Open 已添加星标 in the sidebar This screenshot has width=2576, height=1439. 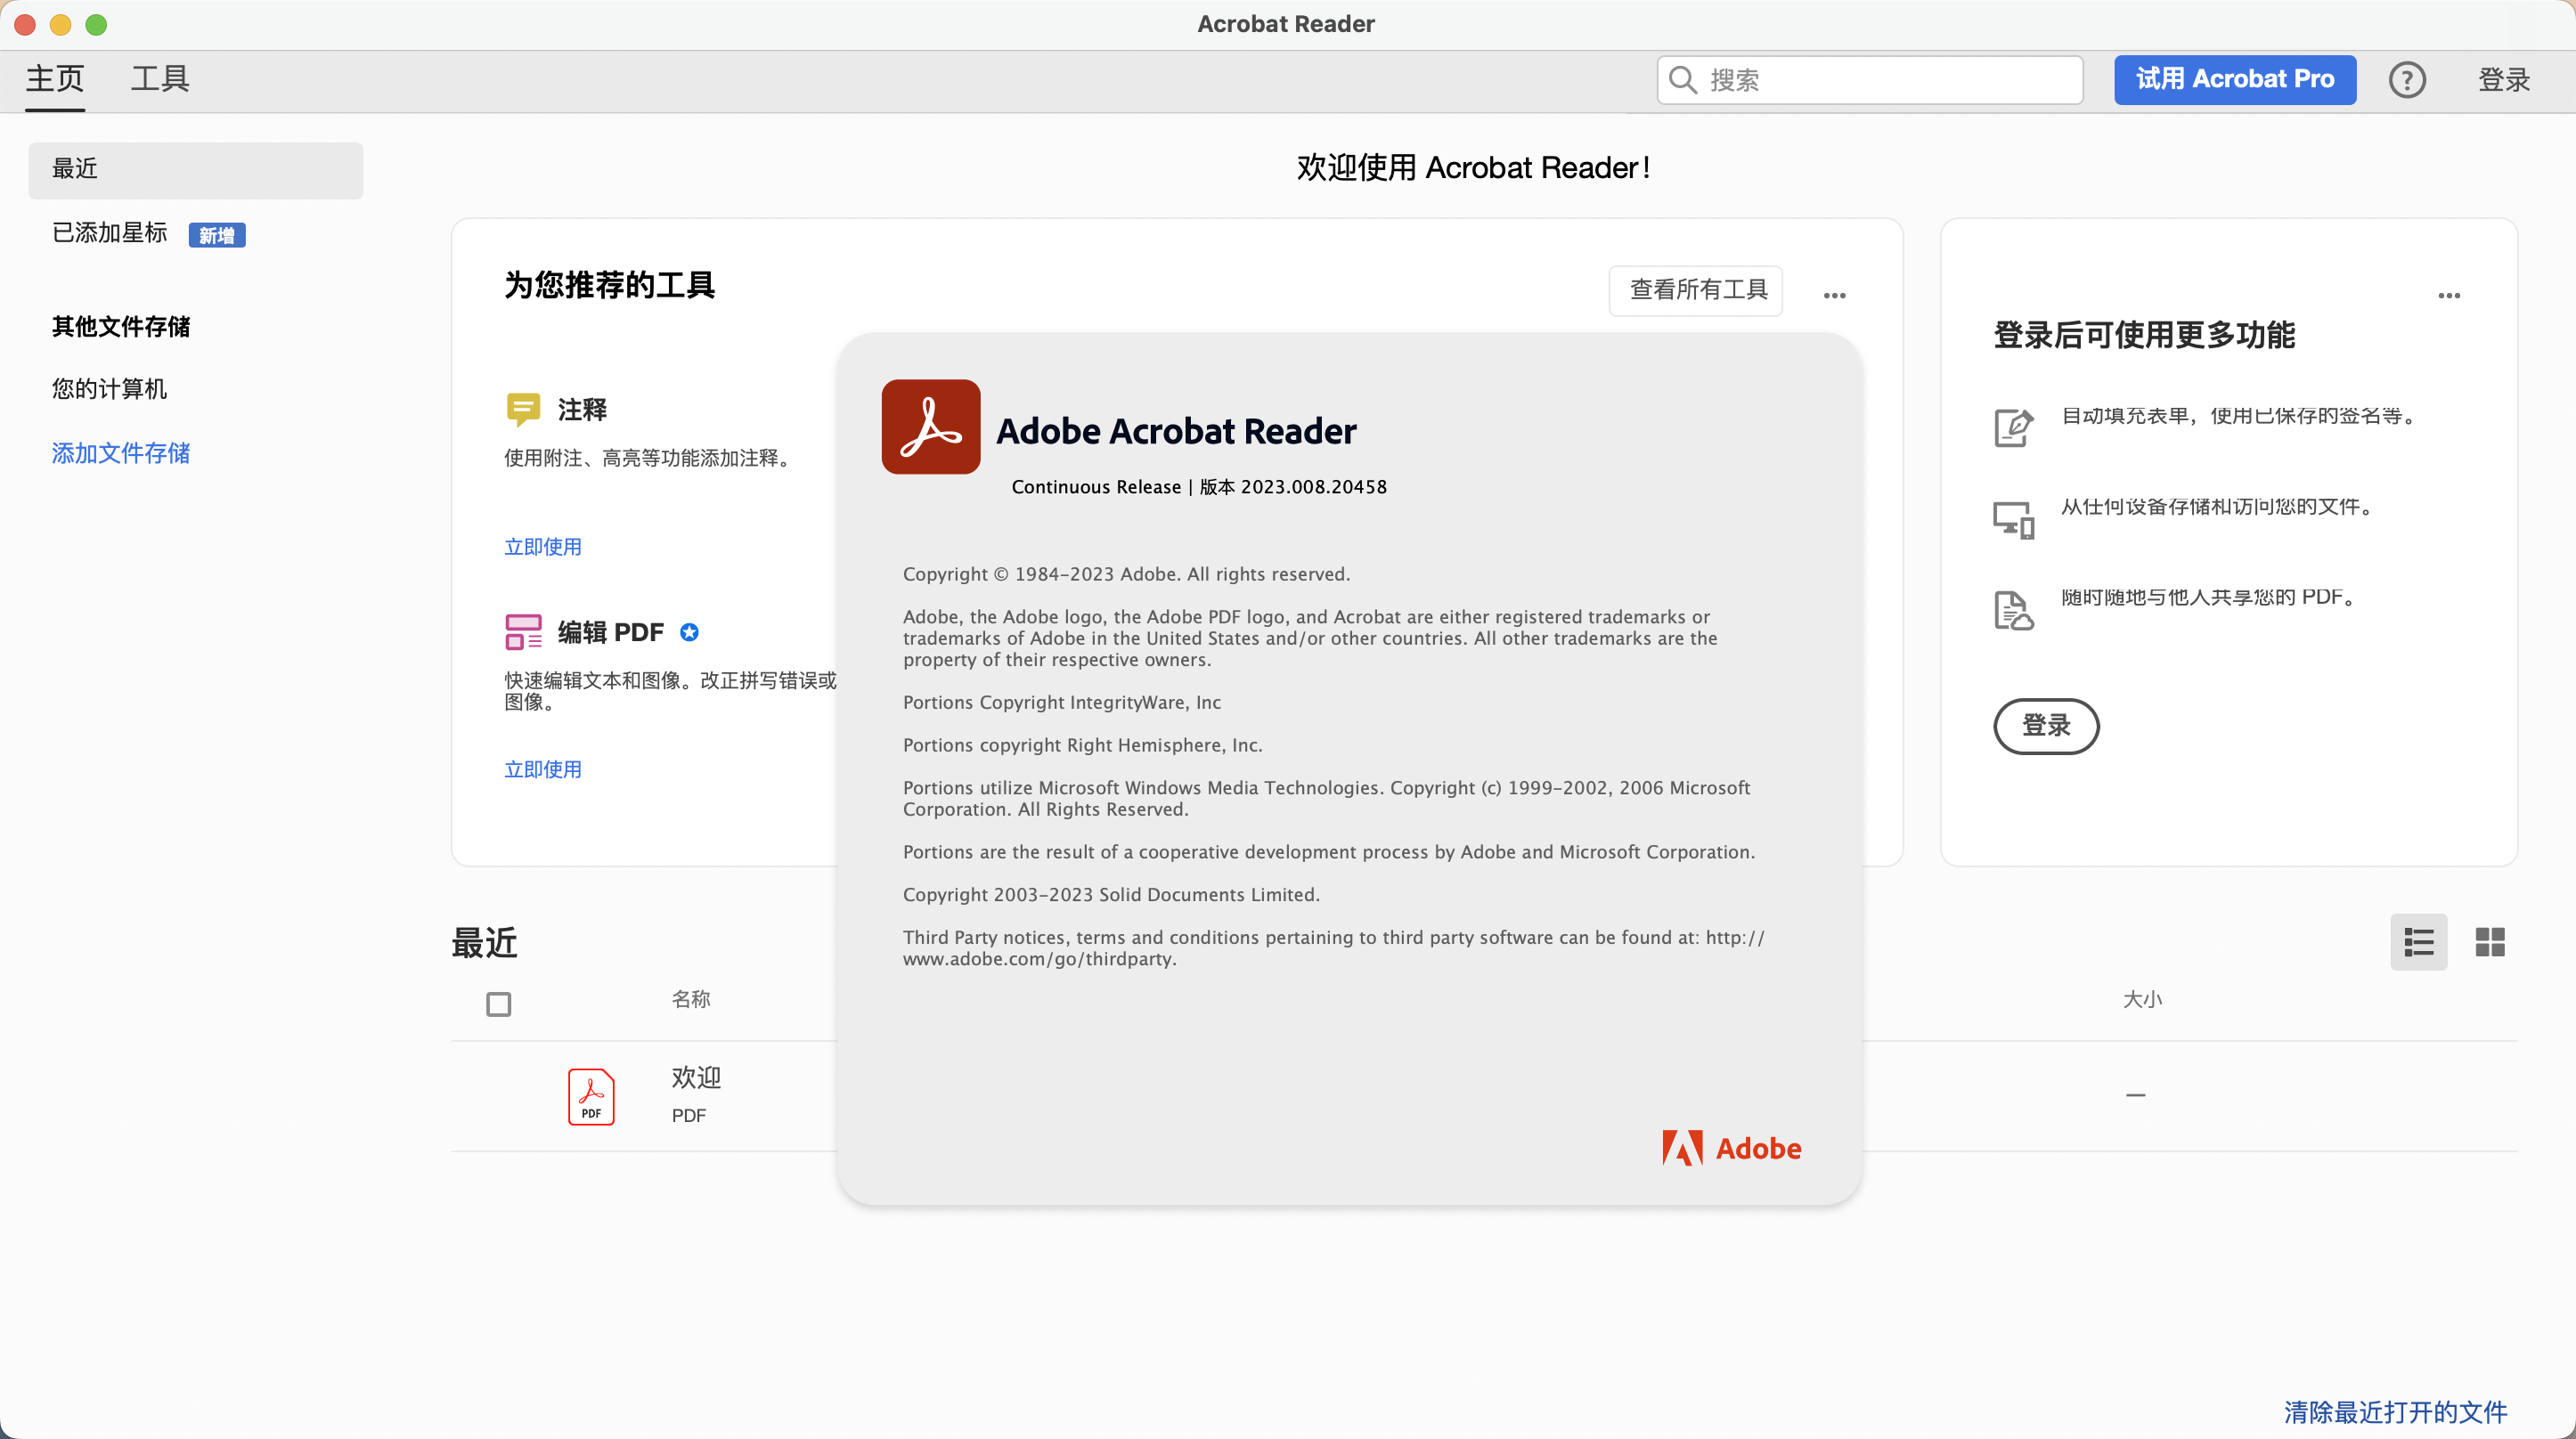(x=109, y=233)
